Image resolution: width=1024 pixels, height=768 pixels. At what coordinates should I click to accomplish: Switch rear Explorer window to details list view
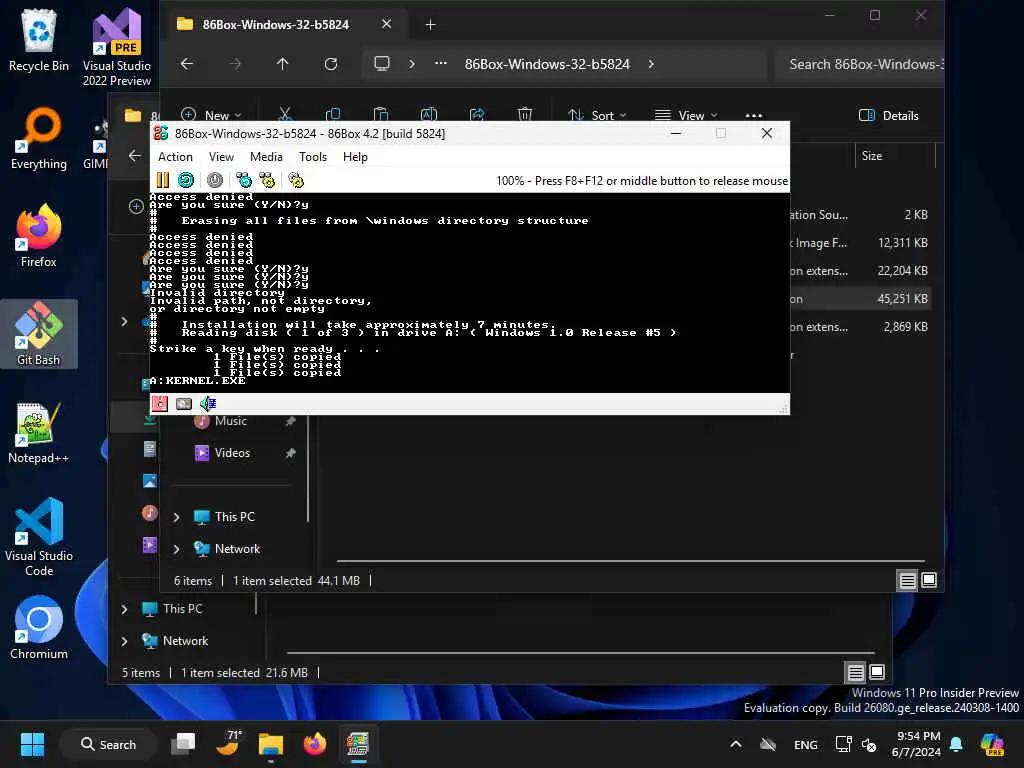pos(855,671)
